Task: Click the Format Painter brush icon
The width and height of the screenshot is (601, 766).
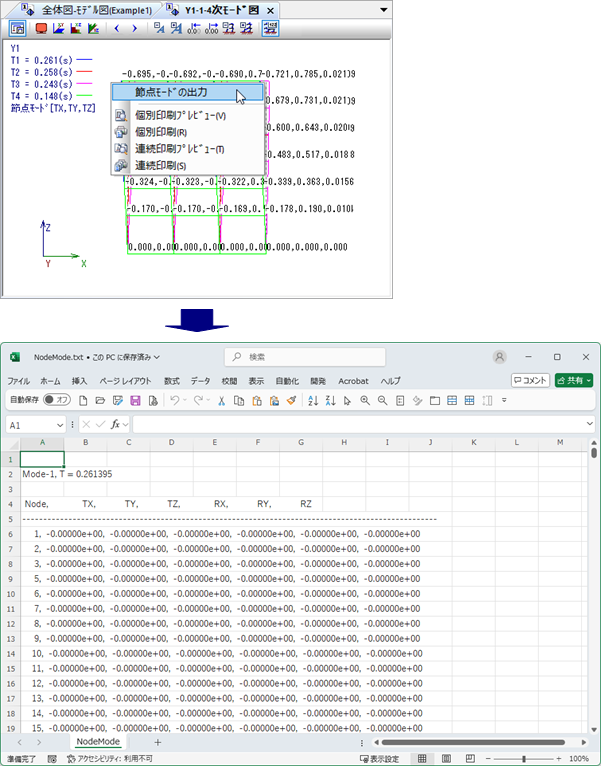Action: tap(290, 400)
